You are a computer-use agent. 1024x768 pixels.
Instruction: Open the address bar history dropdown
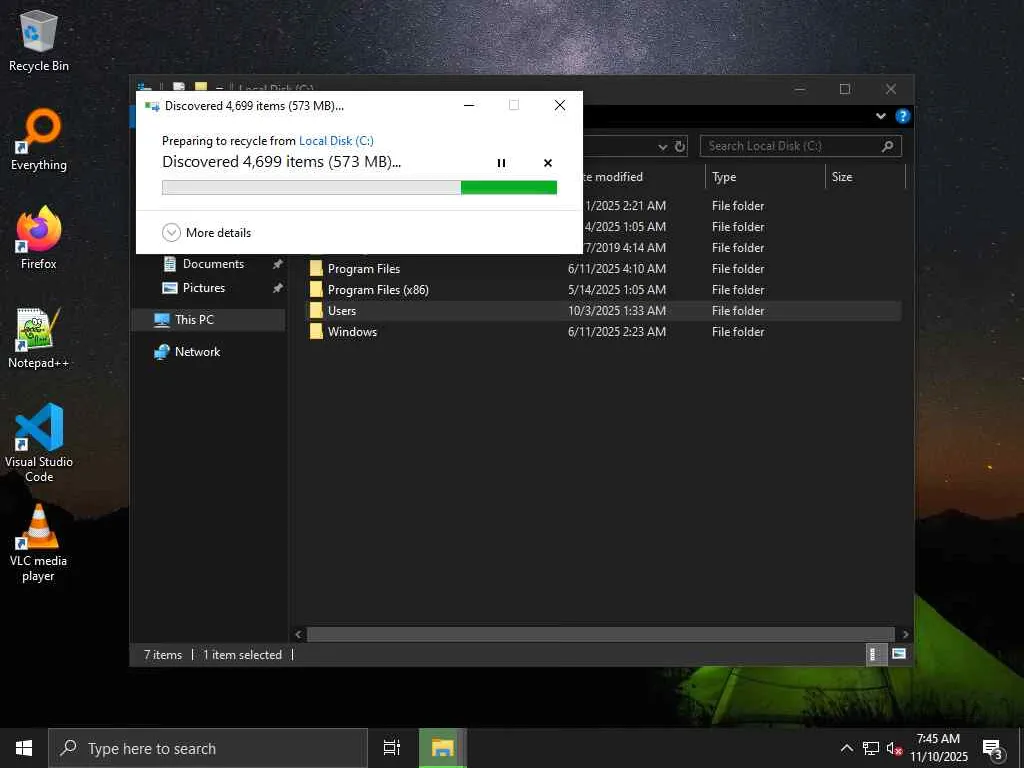662,147
